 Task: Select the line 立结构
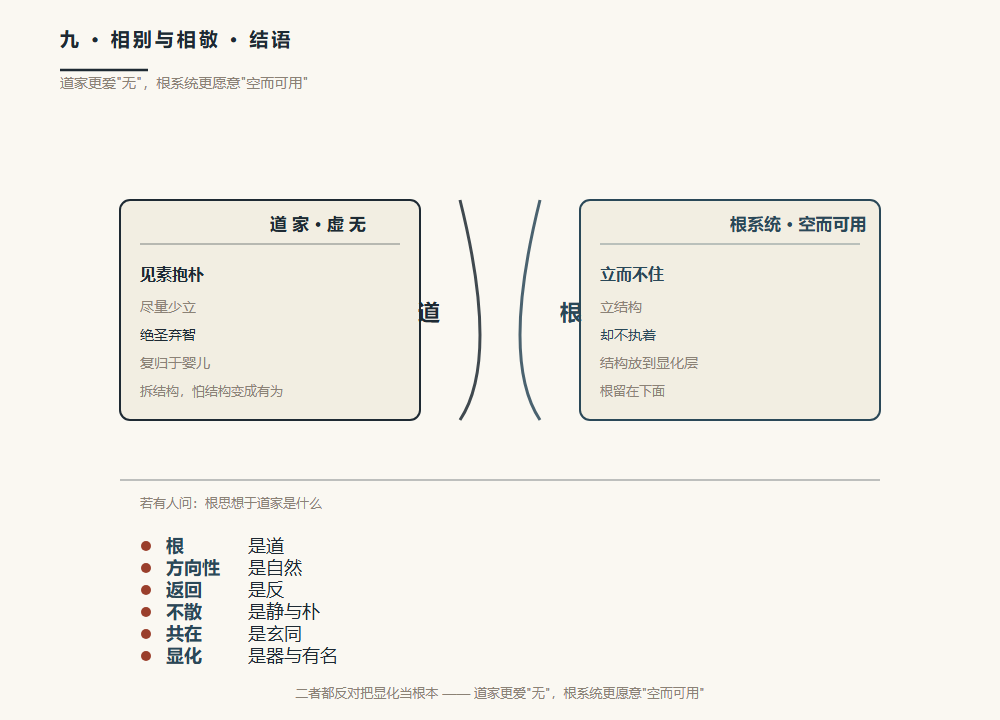click(621, 307)
